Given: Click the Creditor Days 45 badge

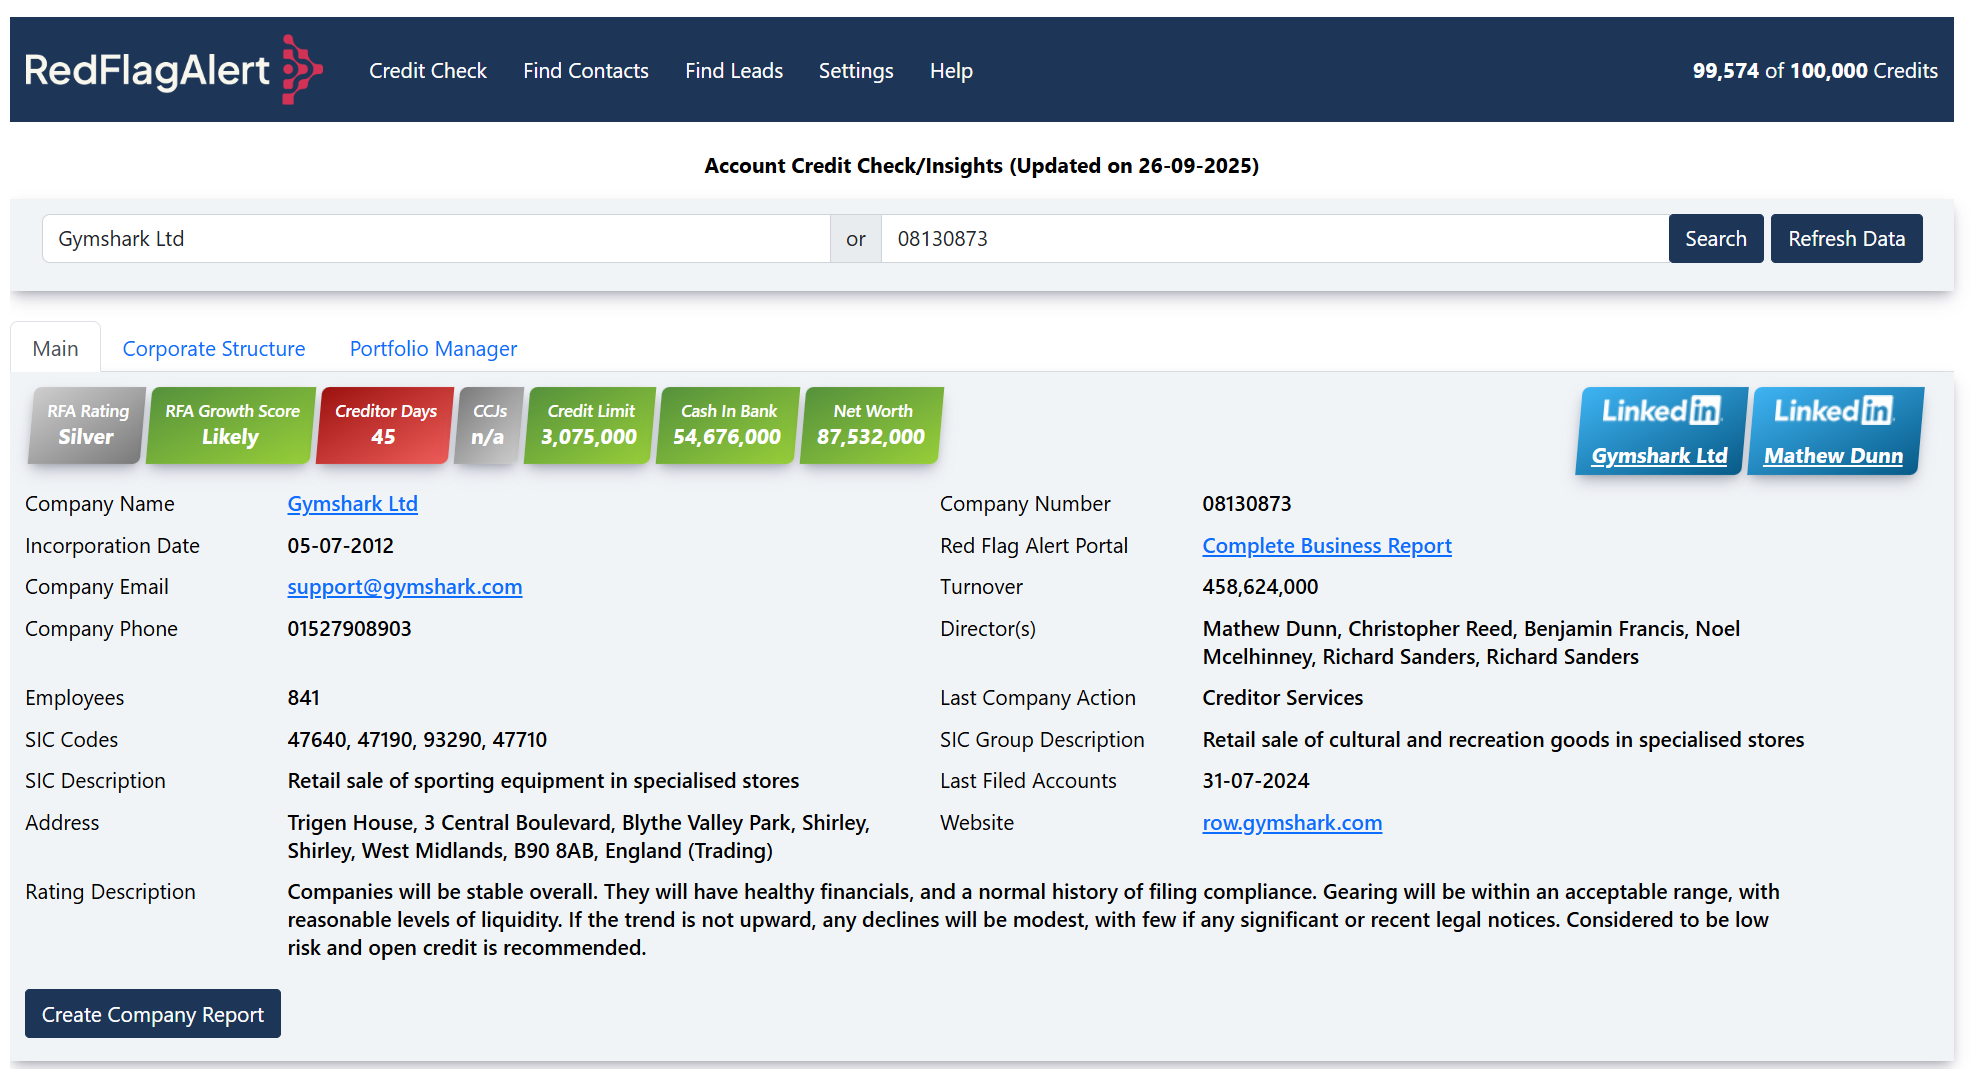Looking at the screenshot, I should (385, 425).
